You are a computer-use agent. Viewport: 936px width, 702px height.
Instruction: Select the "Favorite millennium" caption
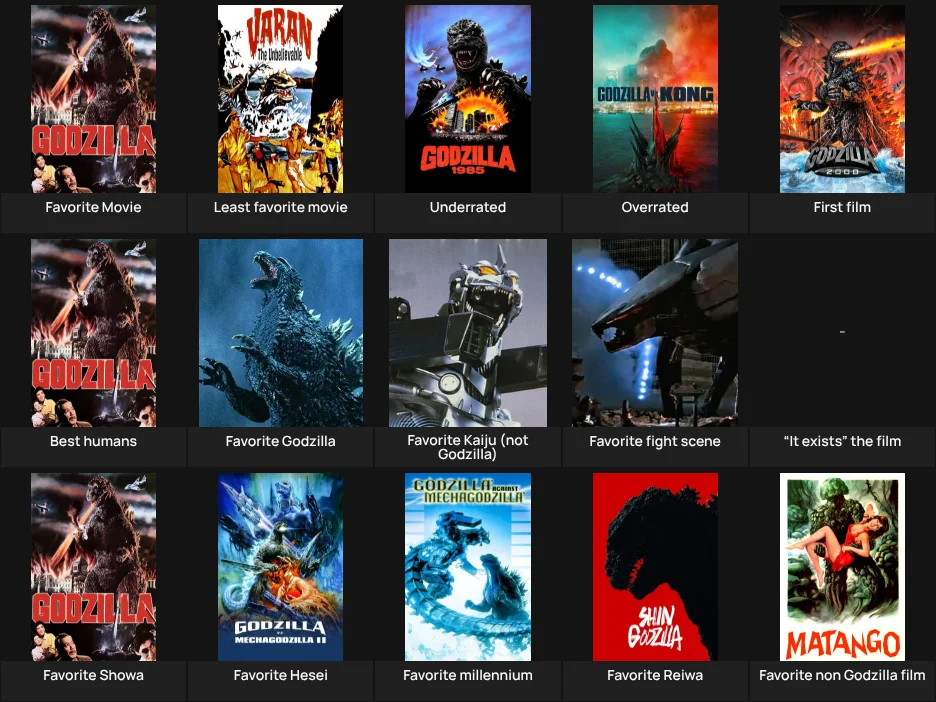click(x=468, y=675)
